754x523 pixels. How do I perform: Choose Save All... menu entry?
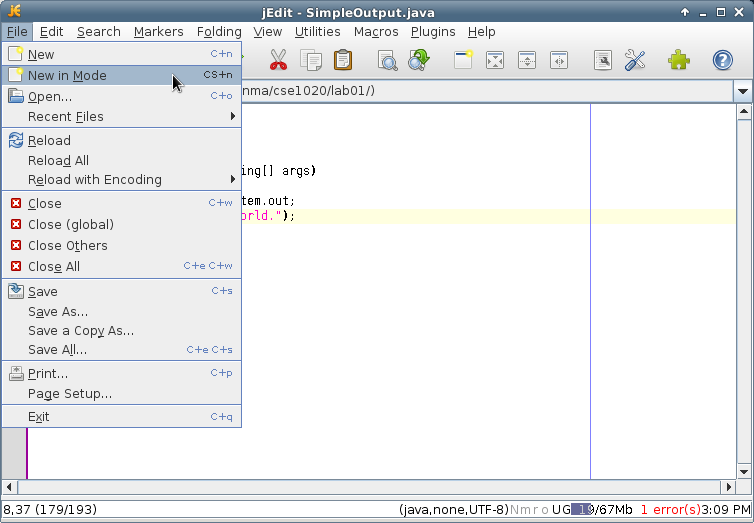point(122,350)
